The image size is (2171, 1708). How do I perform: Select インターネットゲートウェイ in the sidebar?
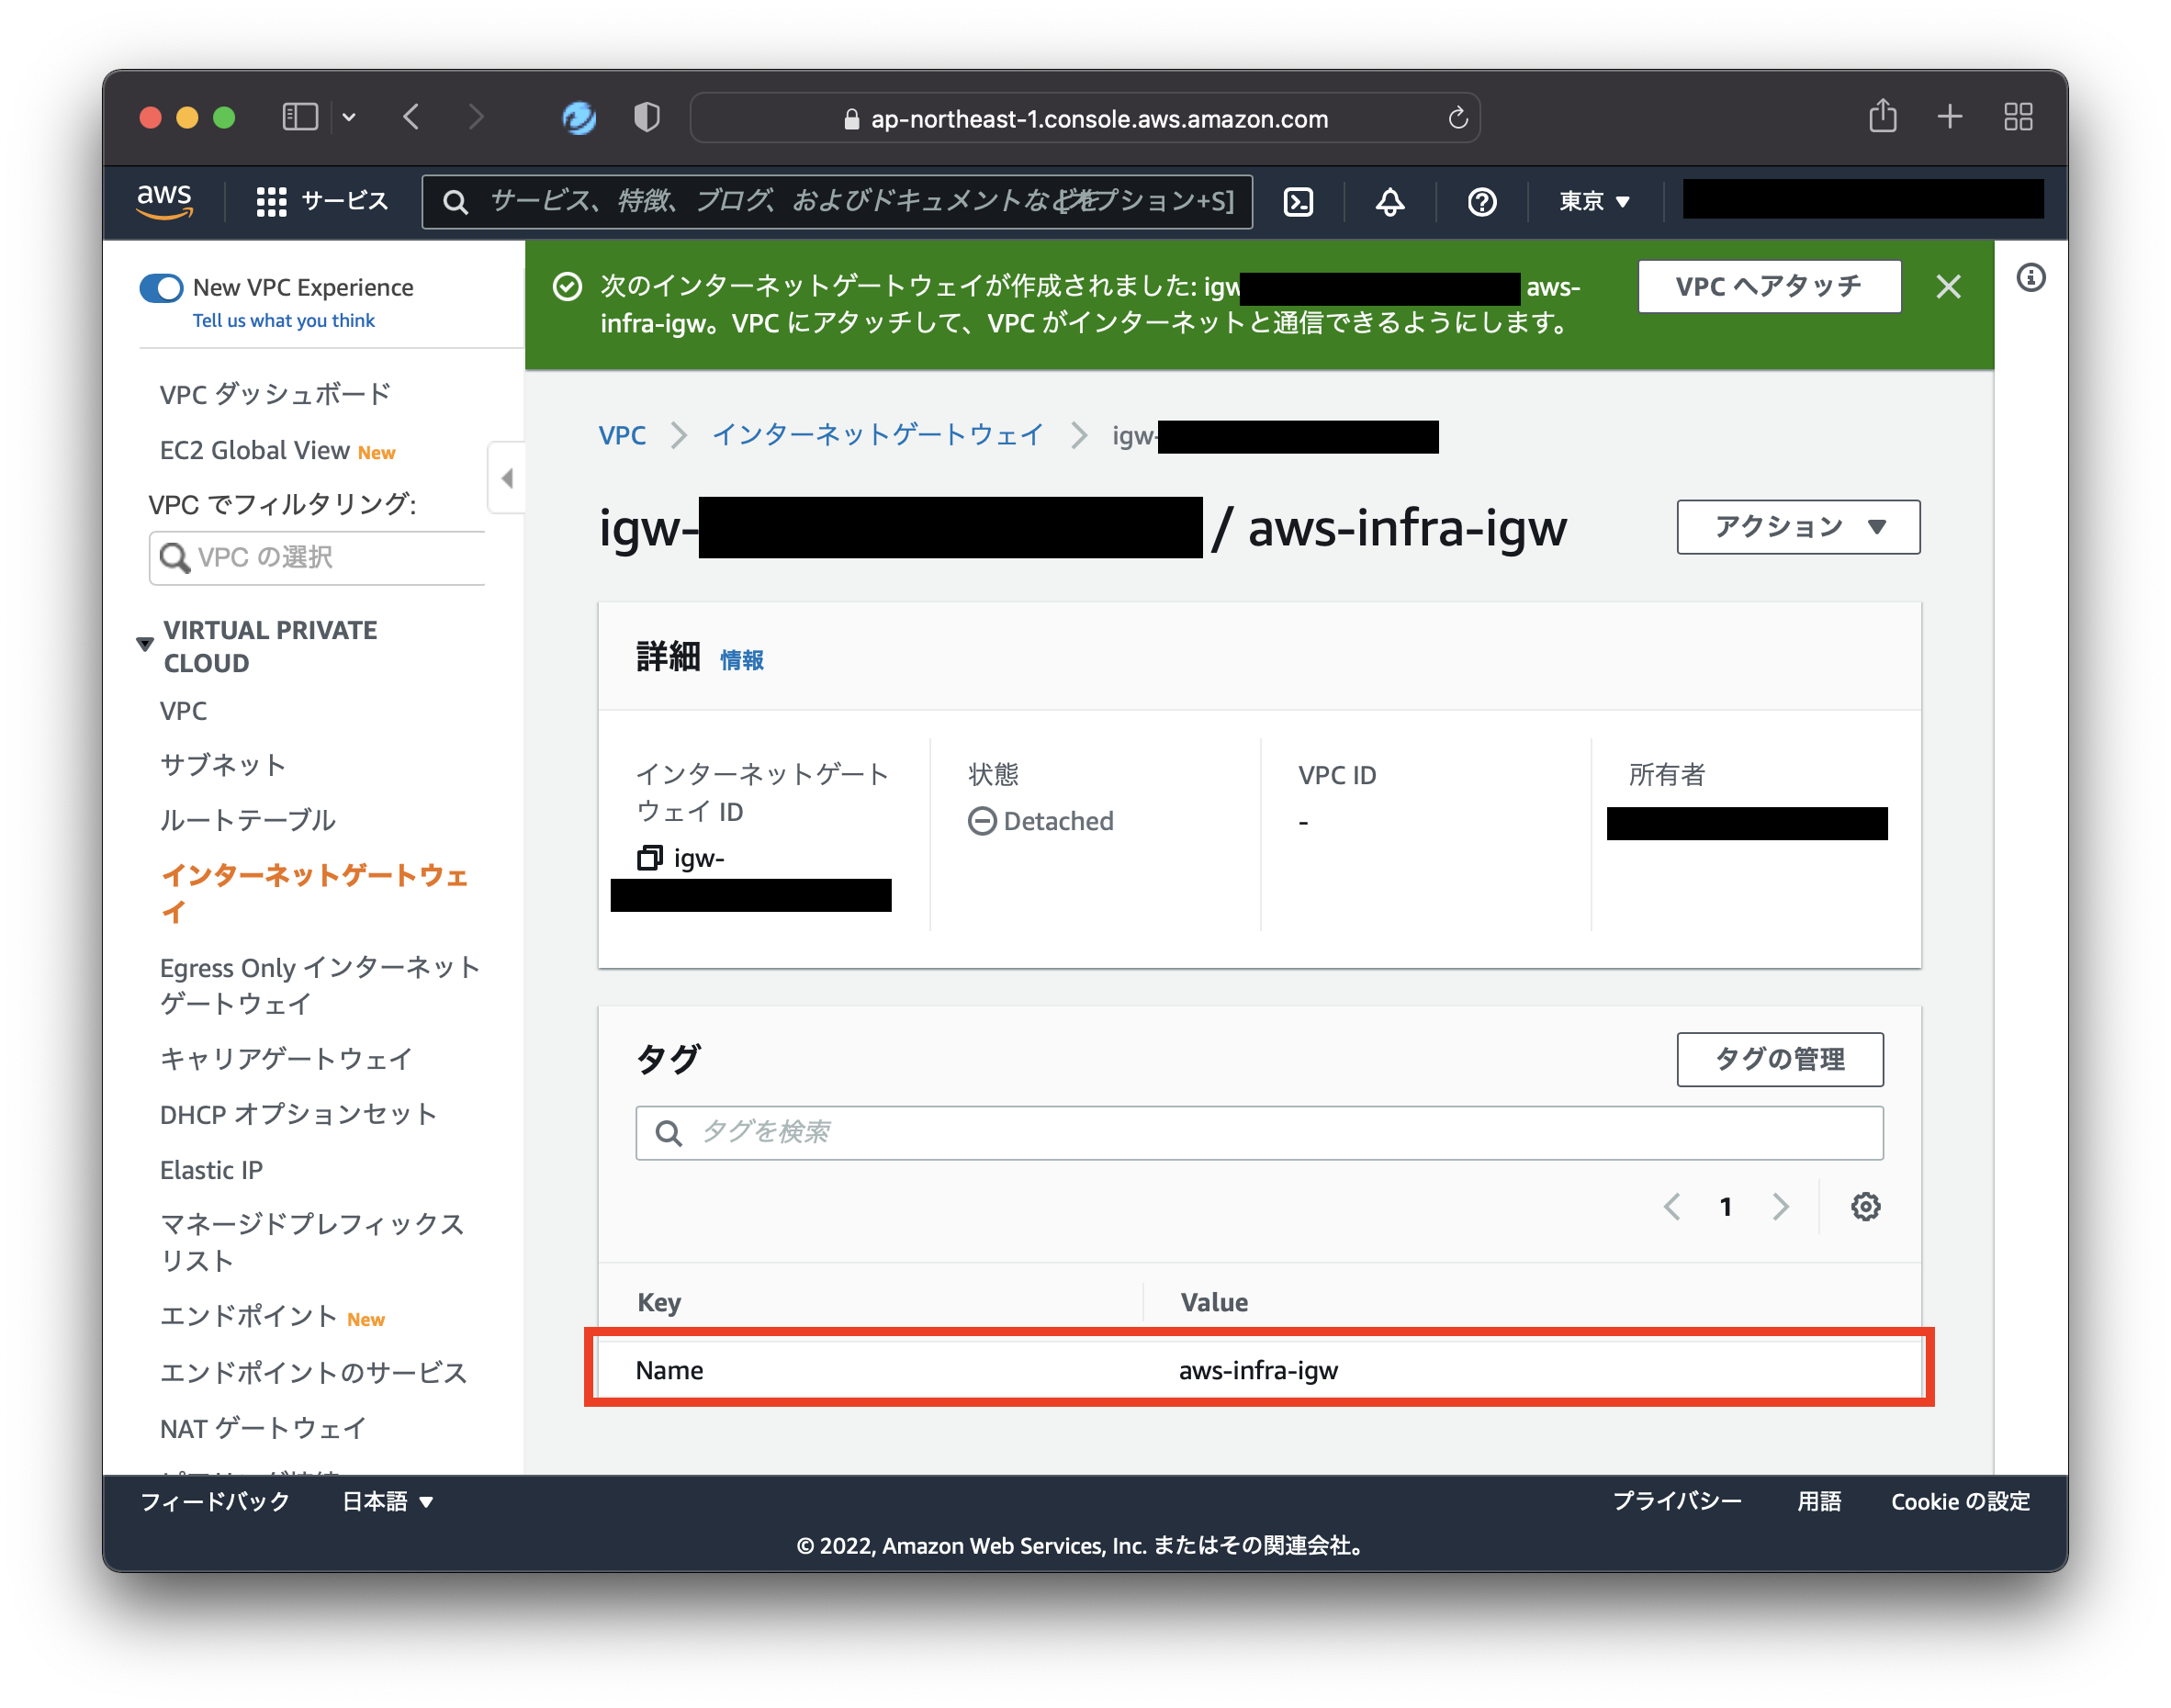coord(315,878)
